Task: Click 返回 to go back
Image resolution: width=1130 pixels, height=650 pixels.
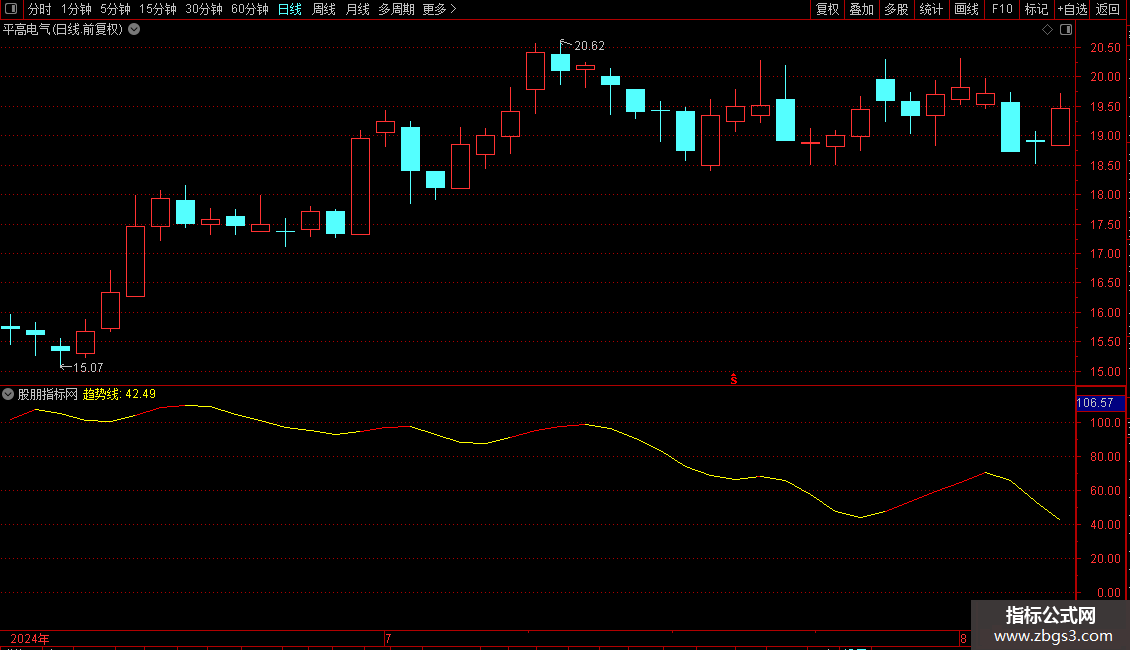Action: tap(1108, 9)
